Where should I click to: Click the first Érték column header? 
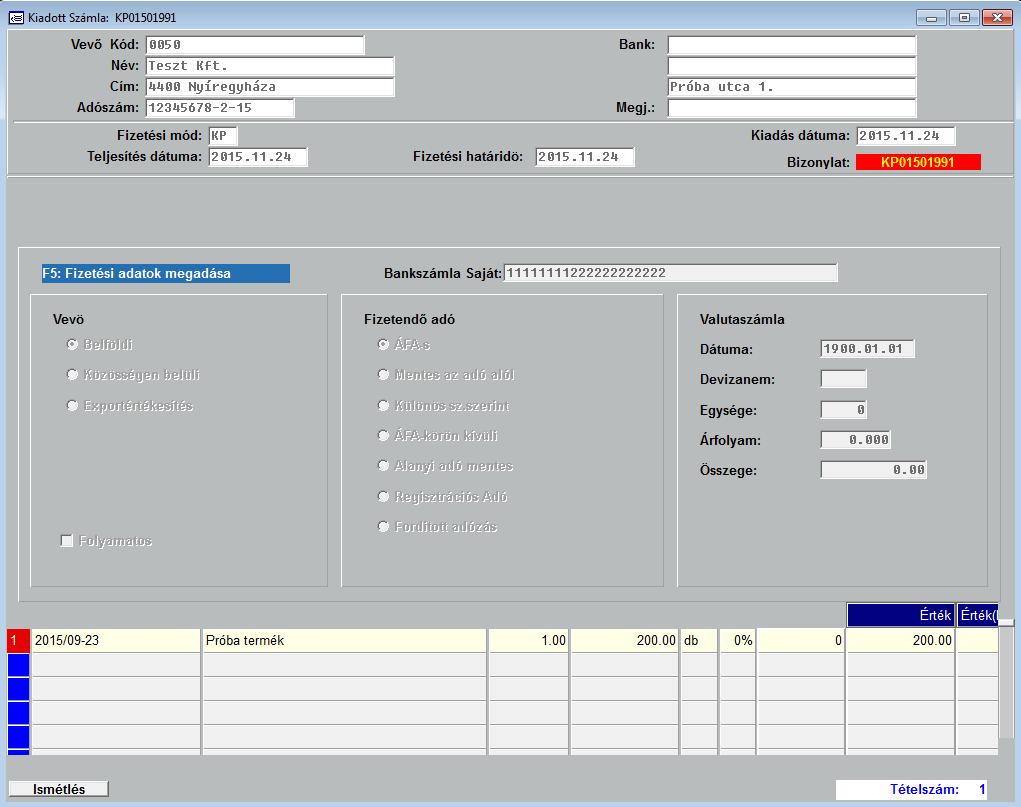point(901,615)
